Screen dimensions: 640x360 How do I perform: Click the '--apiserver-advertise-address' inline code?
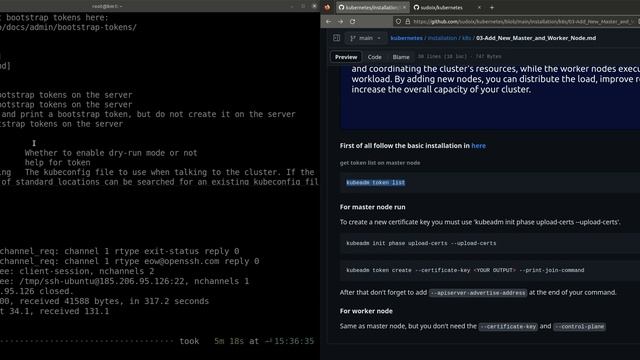tap(478, 293)
